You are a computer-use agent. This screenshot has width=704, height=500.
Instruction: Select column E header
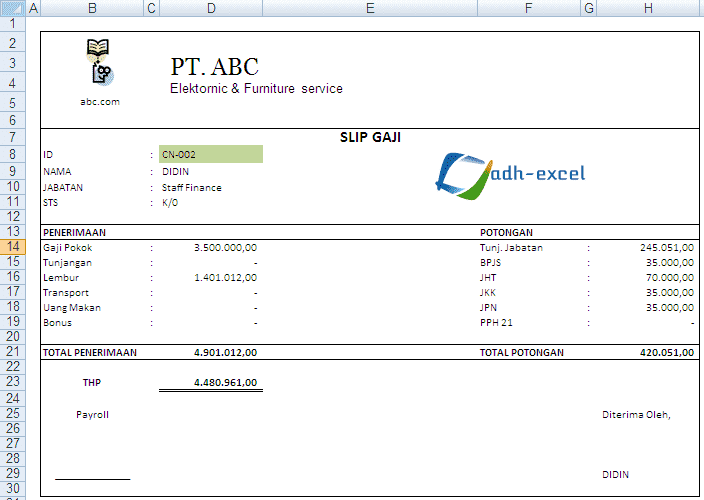370,8
